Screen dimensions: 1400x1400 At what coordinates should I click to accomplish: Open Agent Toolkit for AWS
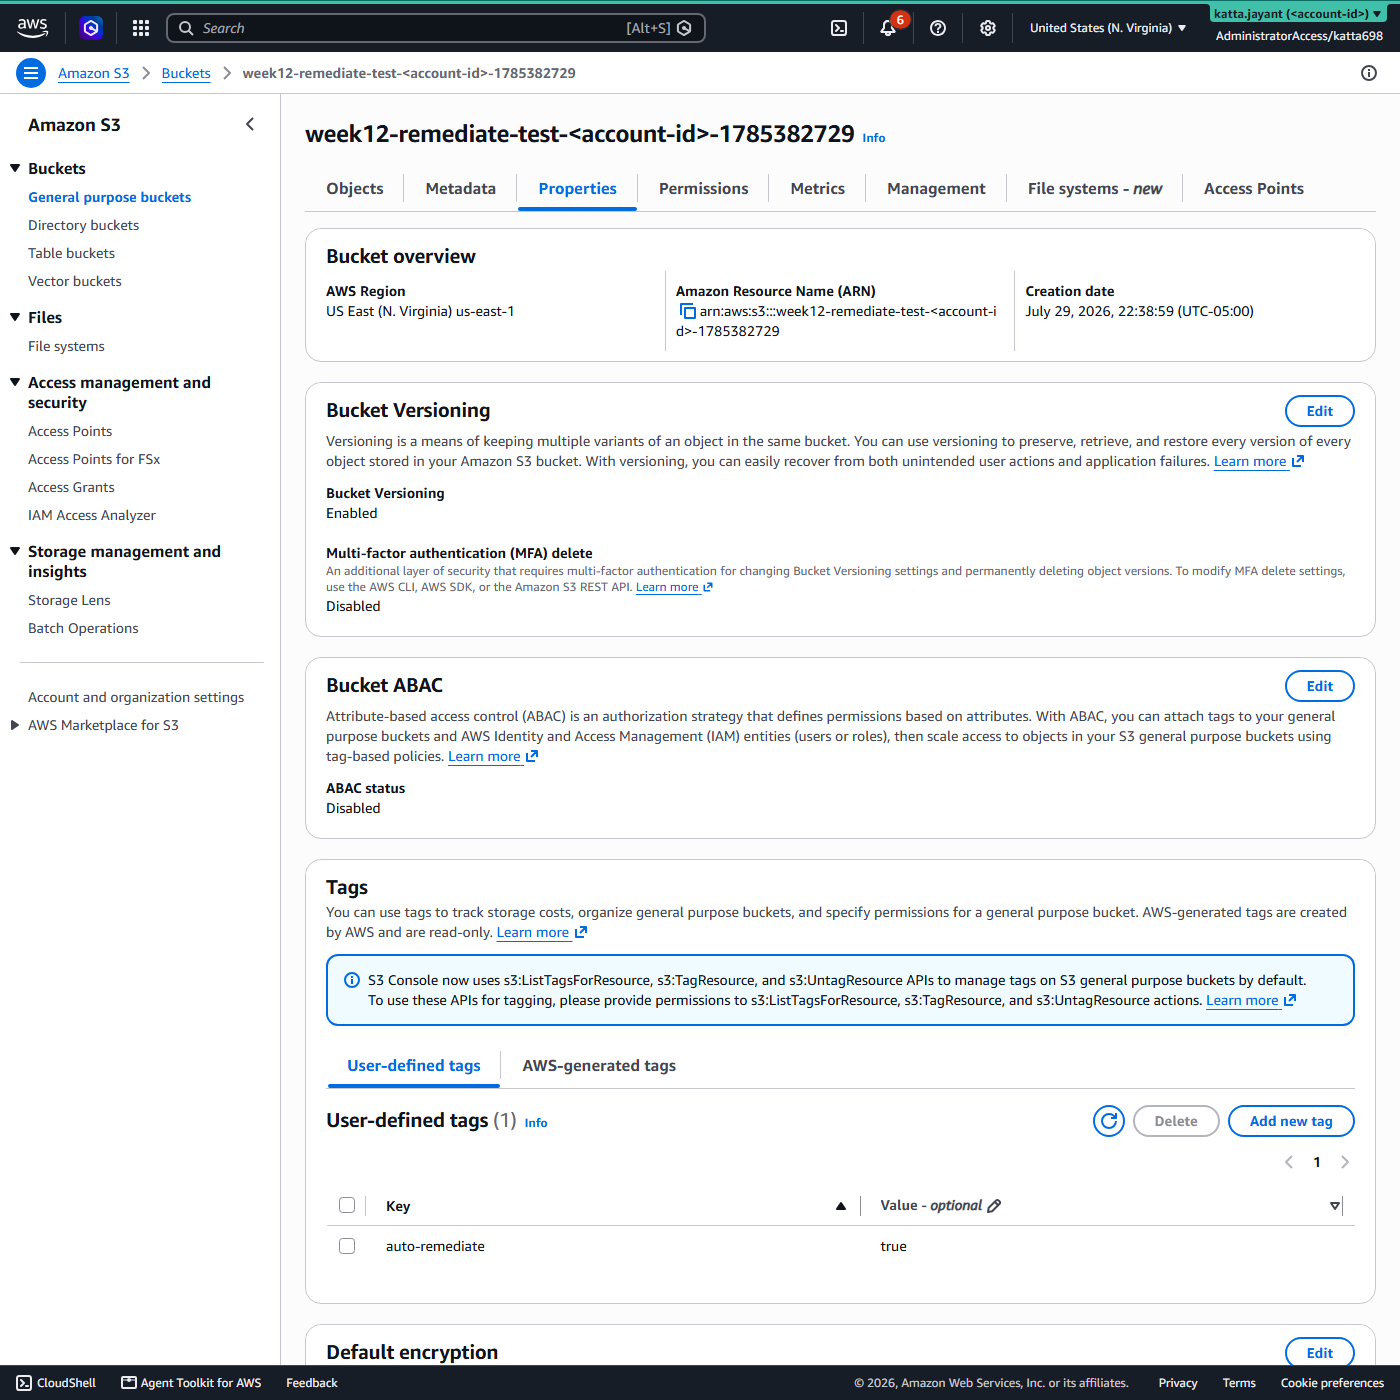[x=191, y=1383]
